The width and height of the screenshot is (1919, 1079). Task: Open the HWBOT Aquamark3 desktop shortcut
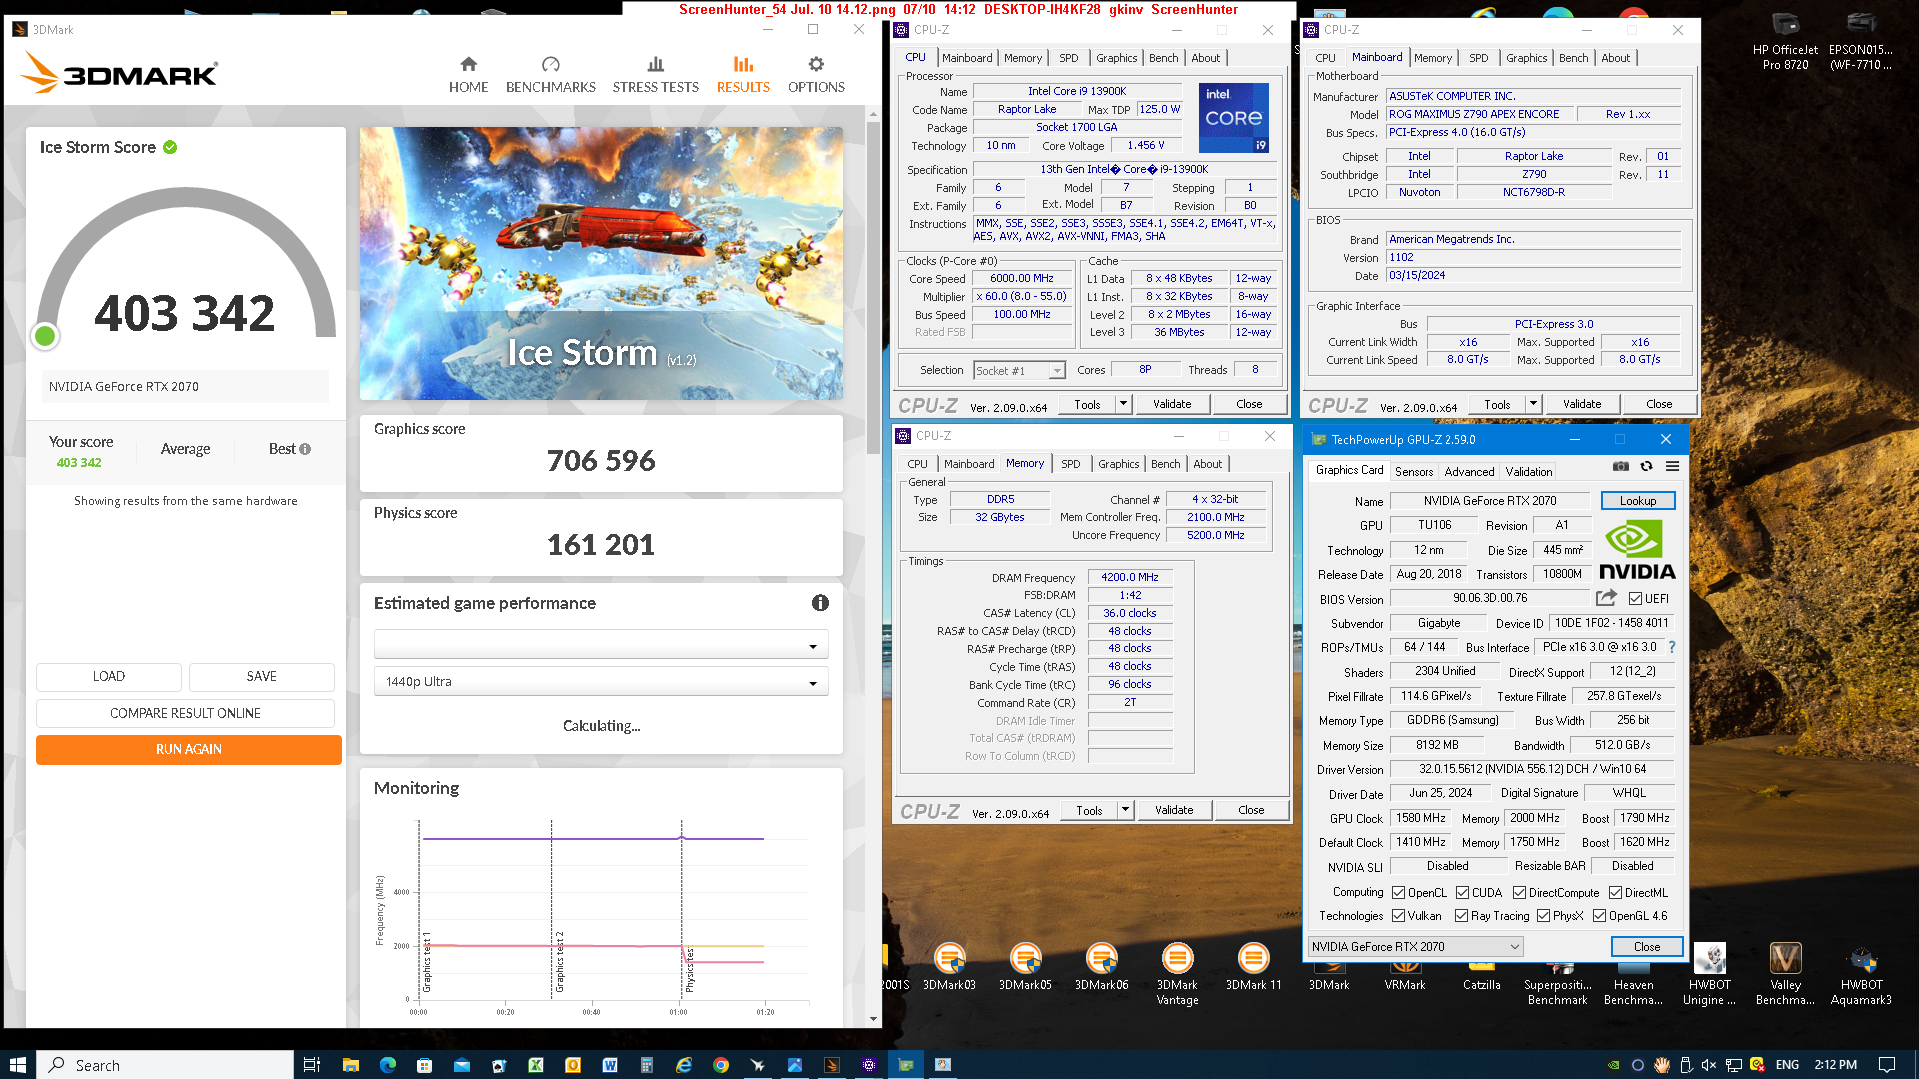click(x=1861, y=975)
